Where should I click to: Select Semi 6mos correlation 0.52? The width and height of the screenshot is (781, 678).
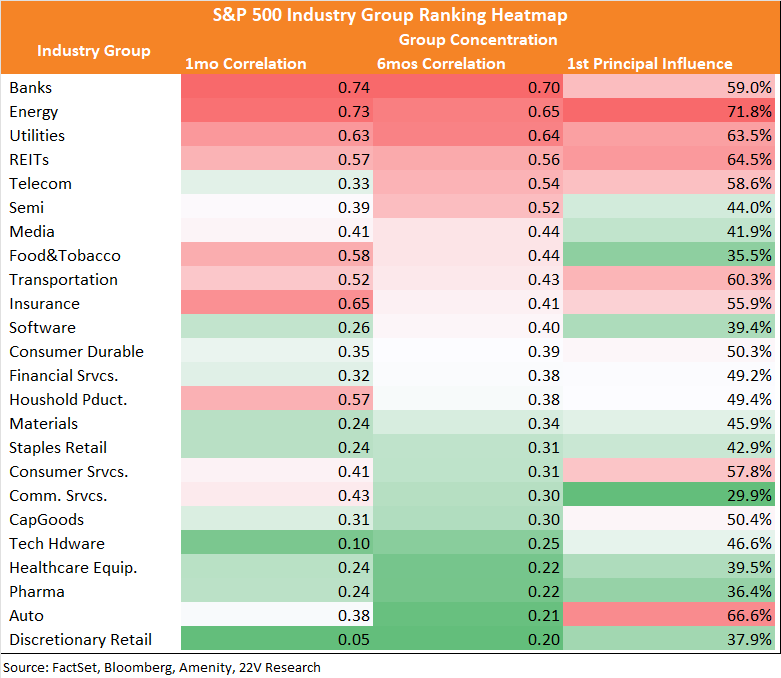[x=544, y=208]
